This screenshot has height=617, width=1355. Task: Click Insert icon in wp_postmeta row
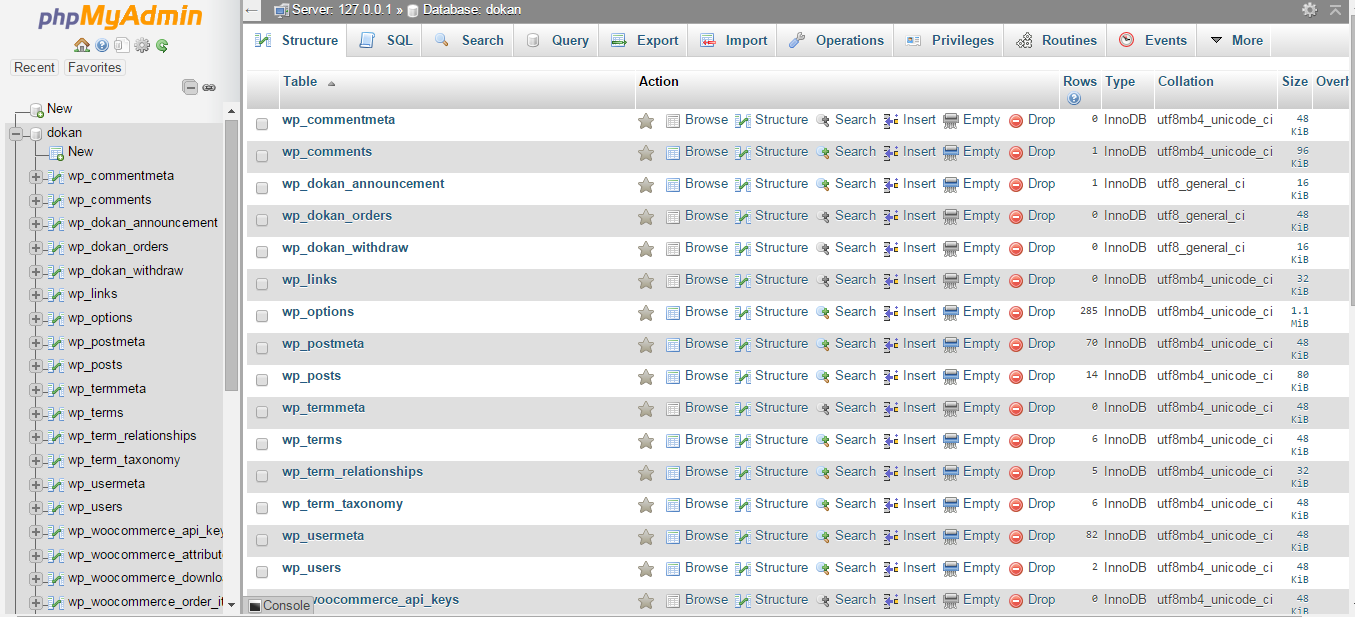(x=891, y=345)
